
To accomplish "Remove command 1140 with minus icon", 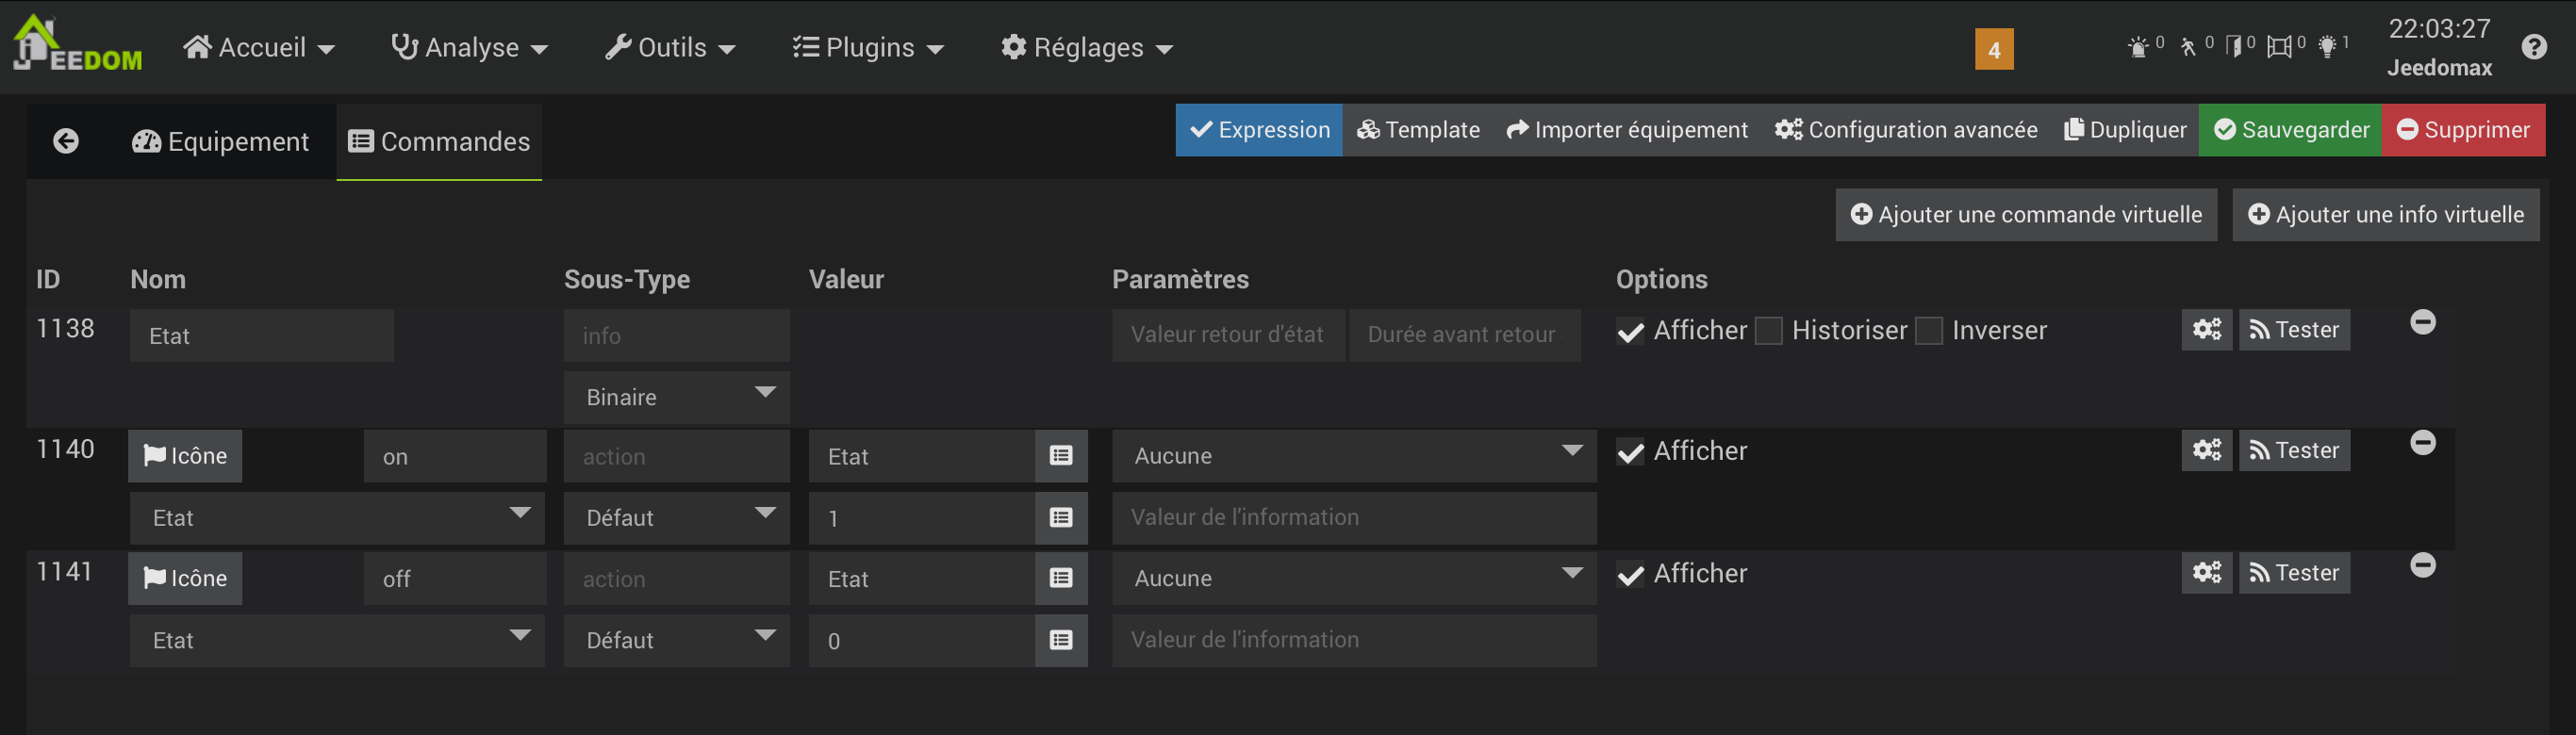I will 2422,443.
